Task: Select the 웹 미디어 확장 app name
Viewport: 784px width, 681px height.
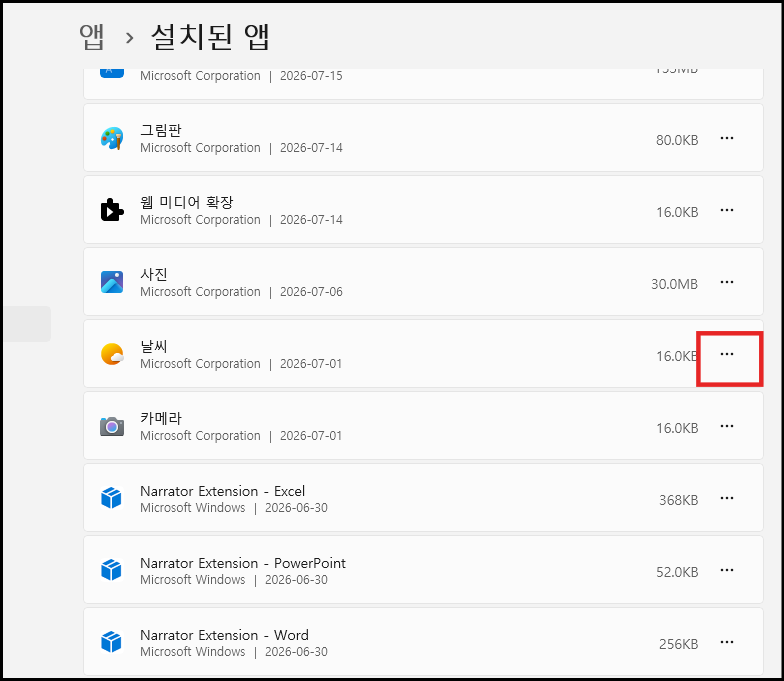Action: 186,202
